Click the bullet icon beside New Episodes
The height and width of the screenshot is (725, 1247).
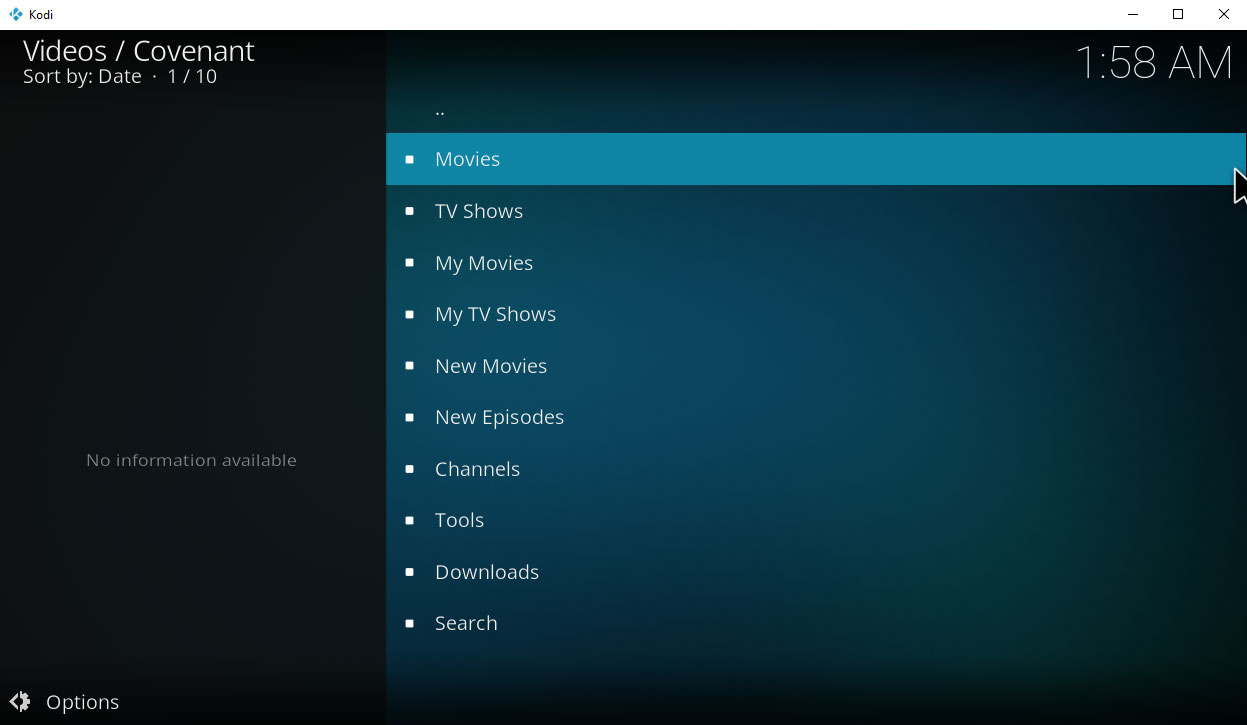(409, 417)
